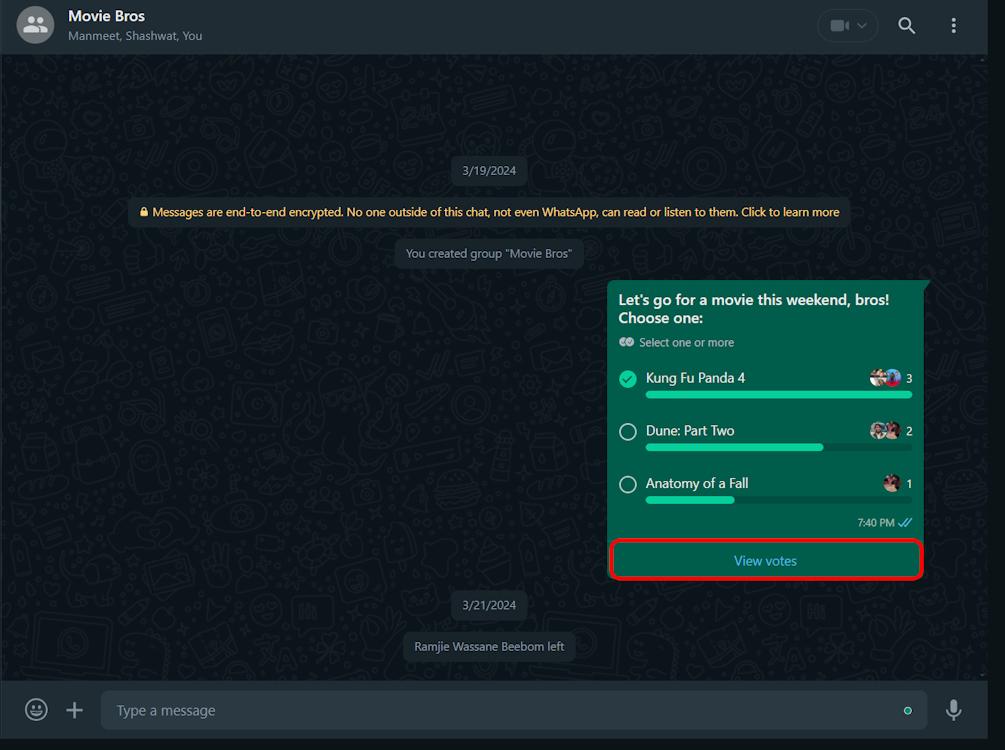Click the lock icon in encryption notice
This screenshot has width=1005, height=750.
coord(144,212)
